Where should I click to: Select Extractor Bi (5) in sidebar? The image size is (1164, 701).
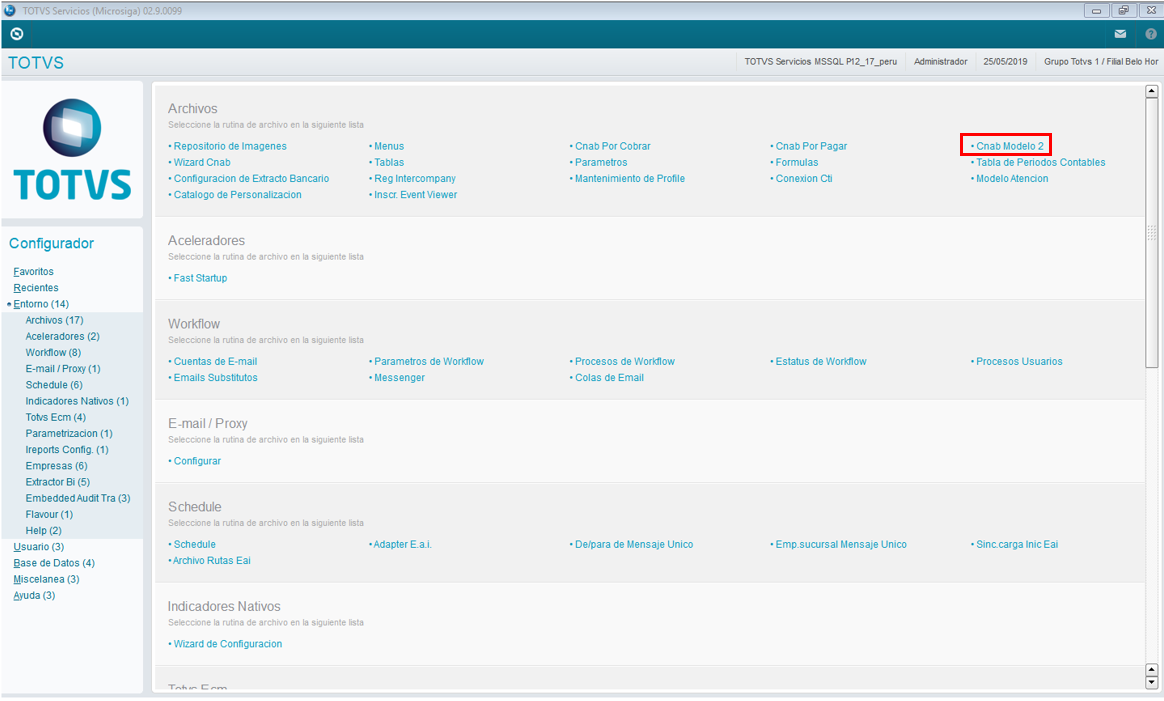coord(58,483)
